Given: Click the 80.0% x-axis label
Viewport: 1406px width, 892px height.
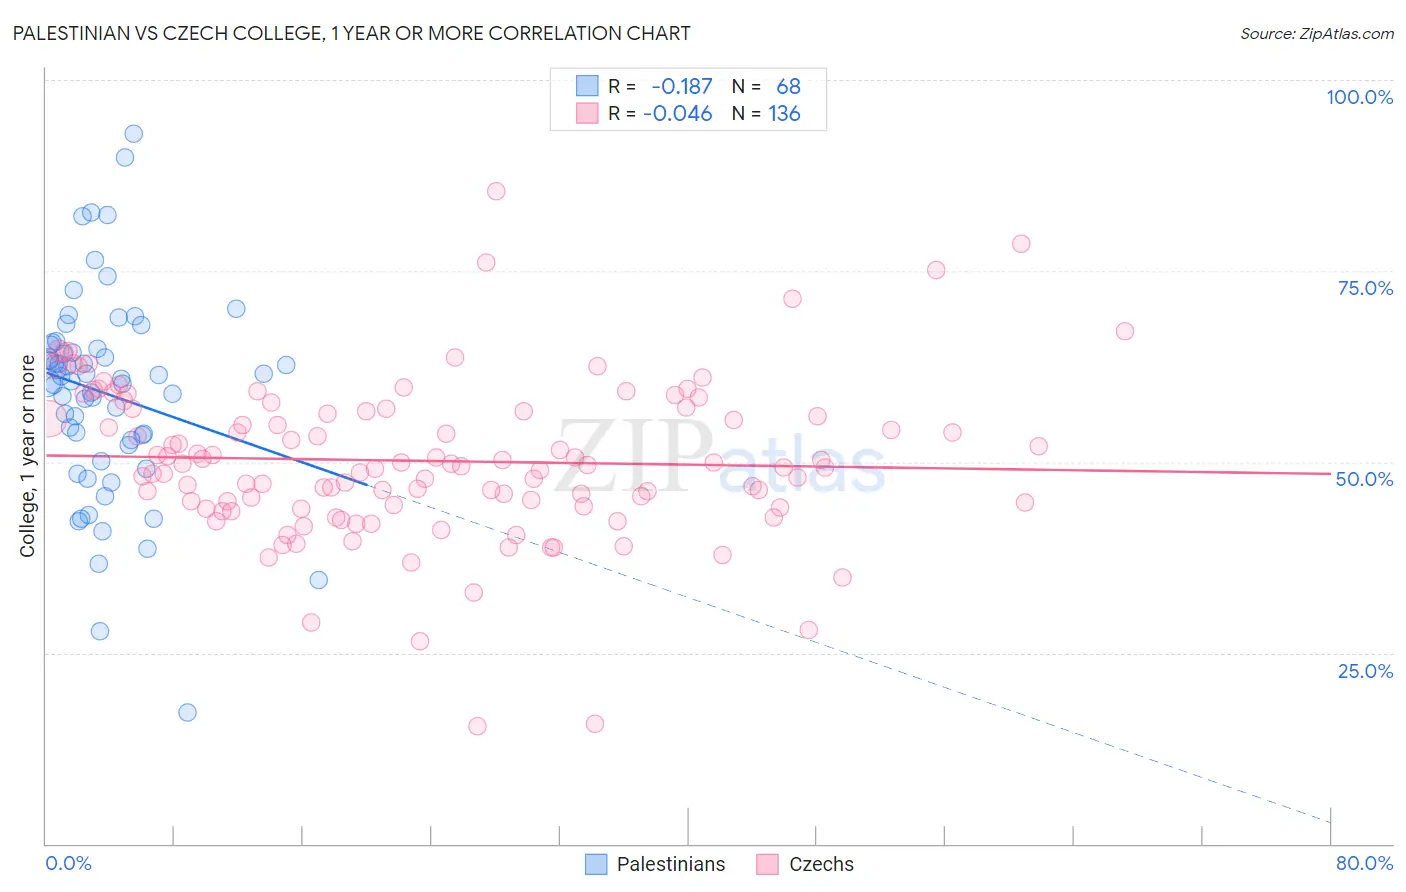Looking at the screenshot, I should click(x=1364, y=863).
